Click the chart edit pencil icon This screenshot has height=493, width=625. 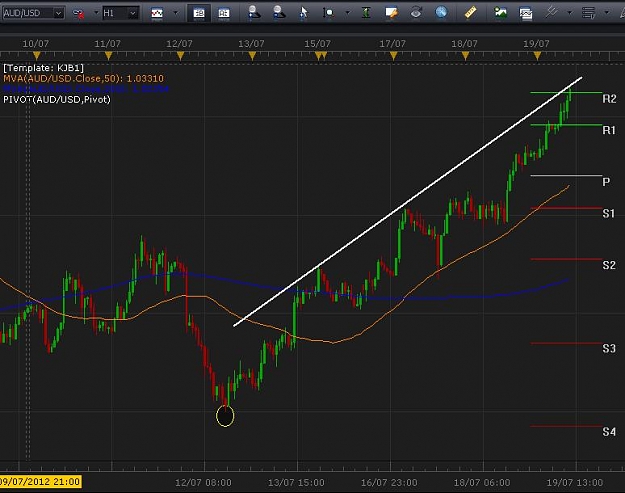click(x=391, y=13)
